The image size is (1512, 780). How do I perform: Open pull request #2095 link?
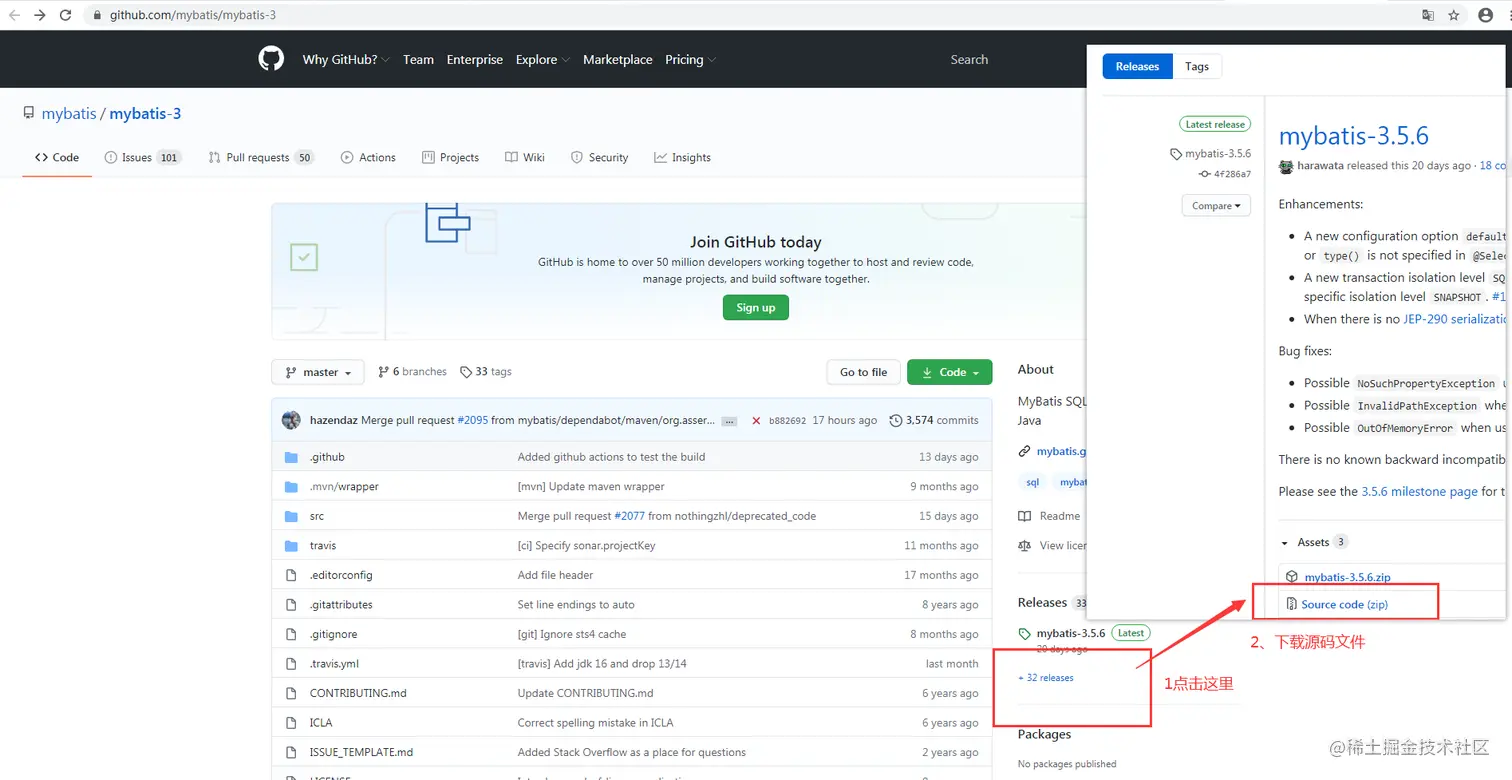click(472, 421)
